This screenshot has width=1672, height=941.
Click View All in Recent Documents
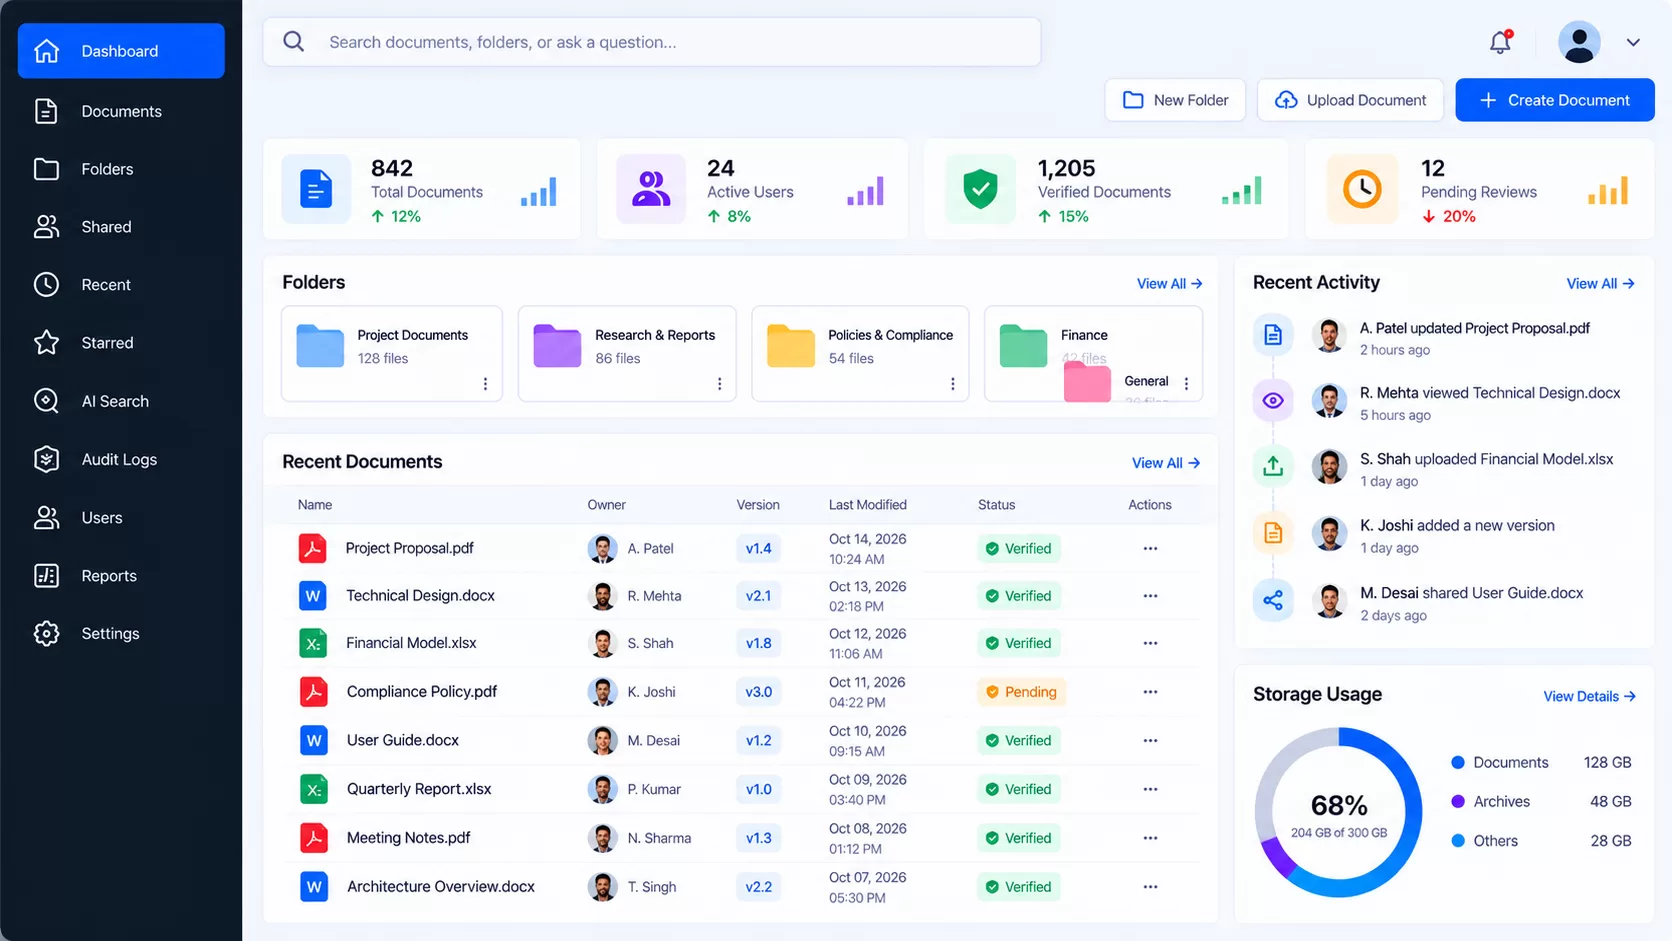point(1166,463)
